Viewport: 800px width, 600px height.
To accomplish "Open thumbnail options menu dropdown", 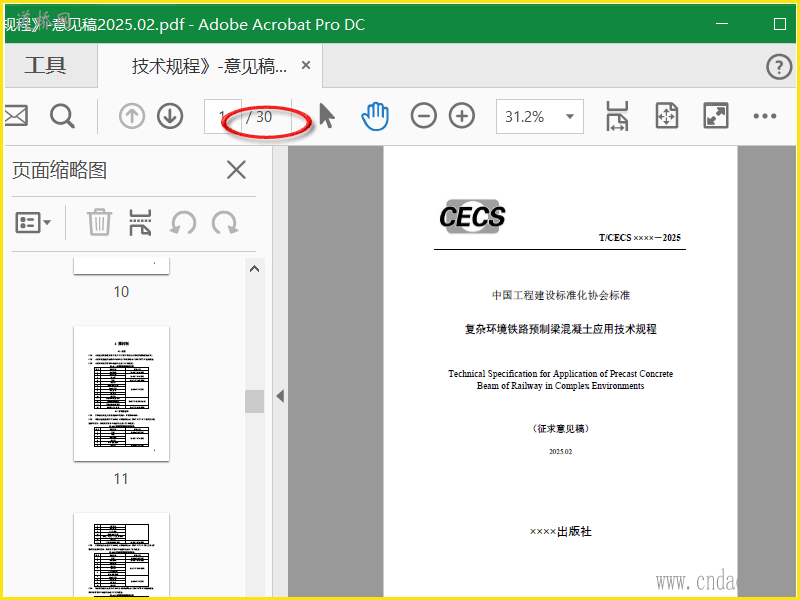I will [33, 223].
